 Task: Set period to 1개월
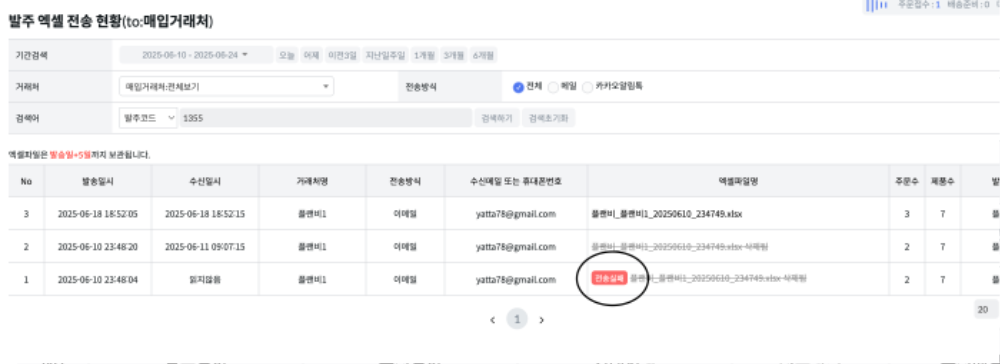pyautogui.click(x=424, y=55)
